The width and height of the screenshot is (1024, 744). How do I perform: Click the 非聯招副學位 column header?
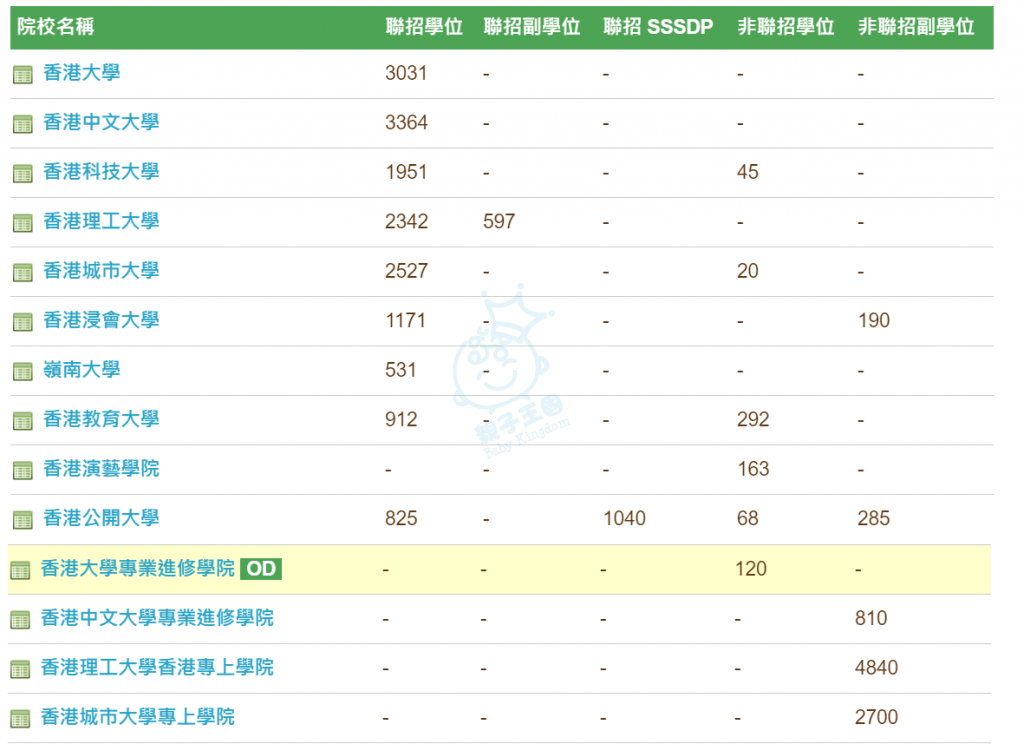pyautogui.click(x=915, y=27)
